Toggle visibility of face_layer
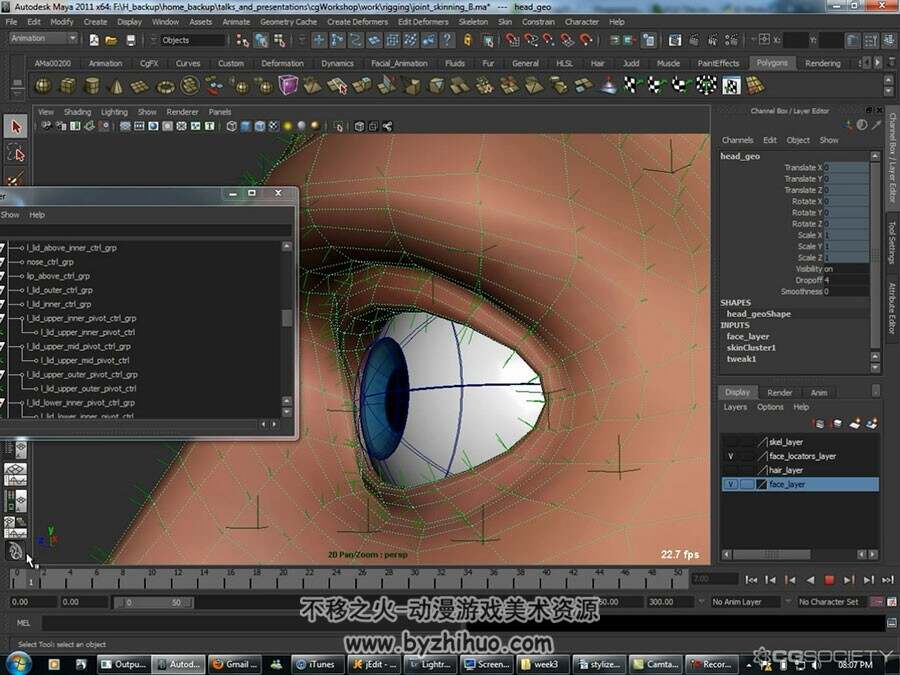 (730, 484)
